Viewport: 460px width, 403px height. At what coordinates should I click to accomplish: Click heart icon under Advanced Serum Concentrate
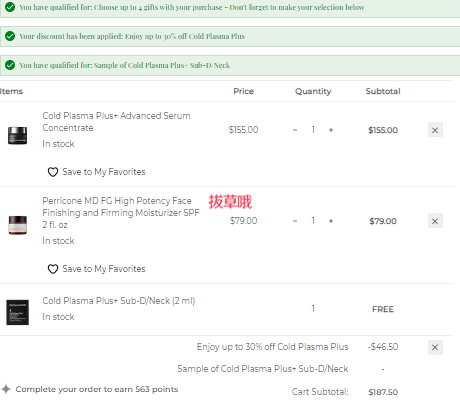(x=53, y=172)
